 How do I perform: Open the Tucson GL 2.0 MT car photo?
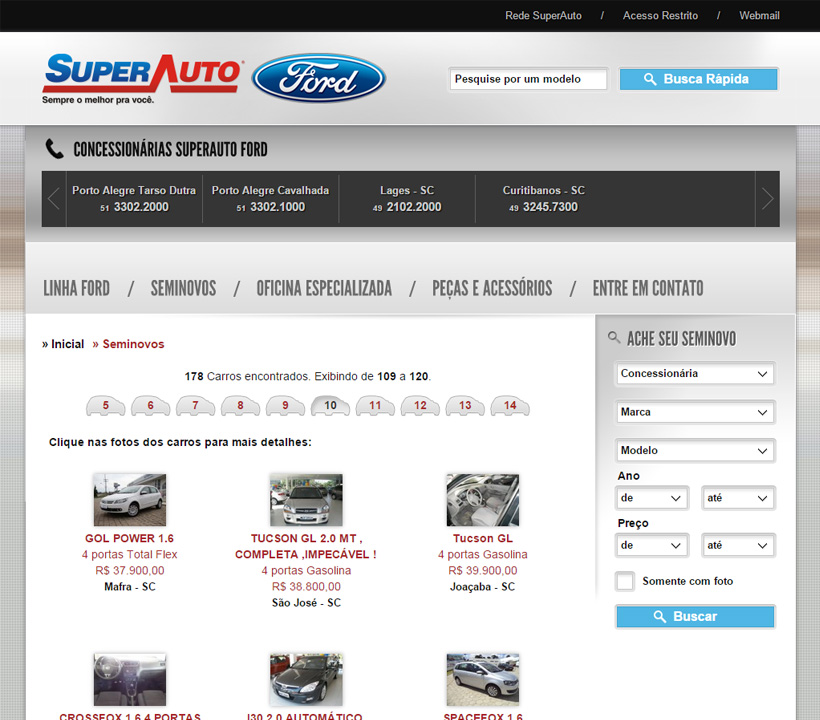tap(306, 500)
